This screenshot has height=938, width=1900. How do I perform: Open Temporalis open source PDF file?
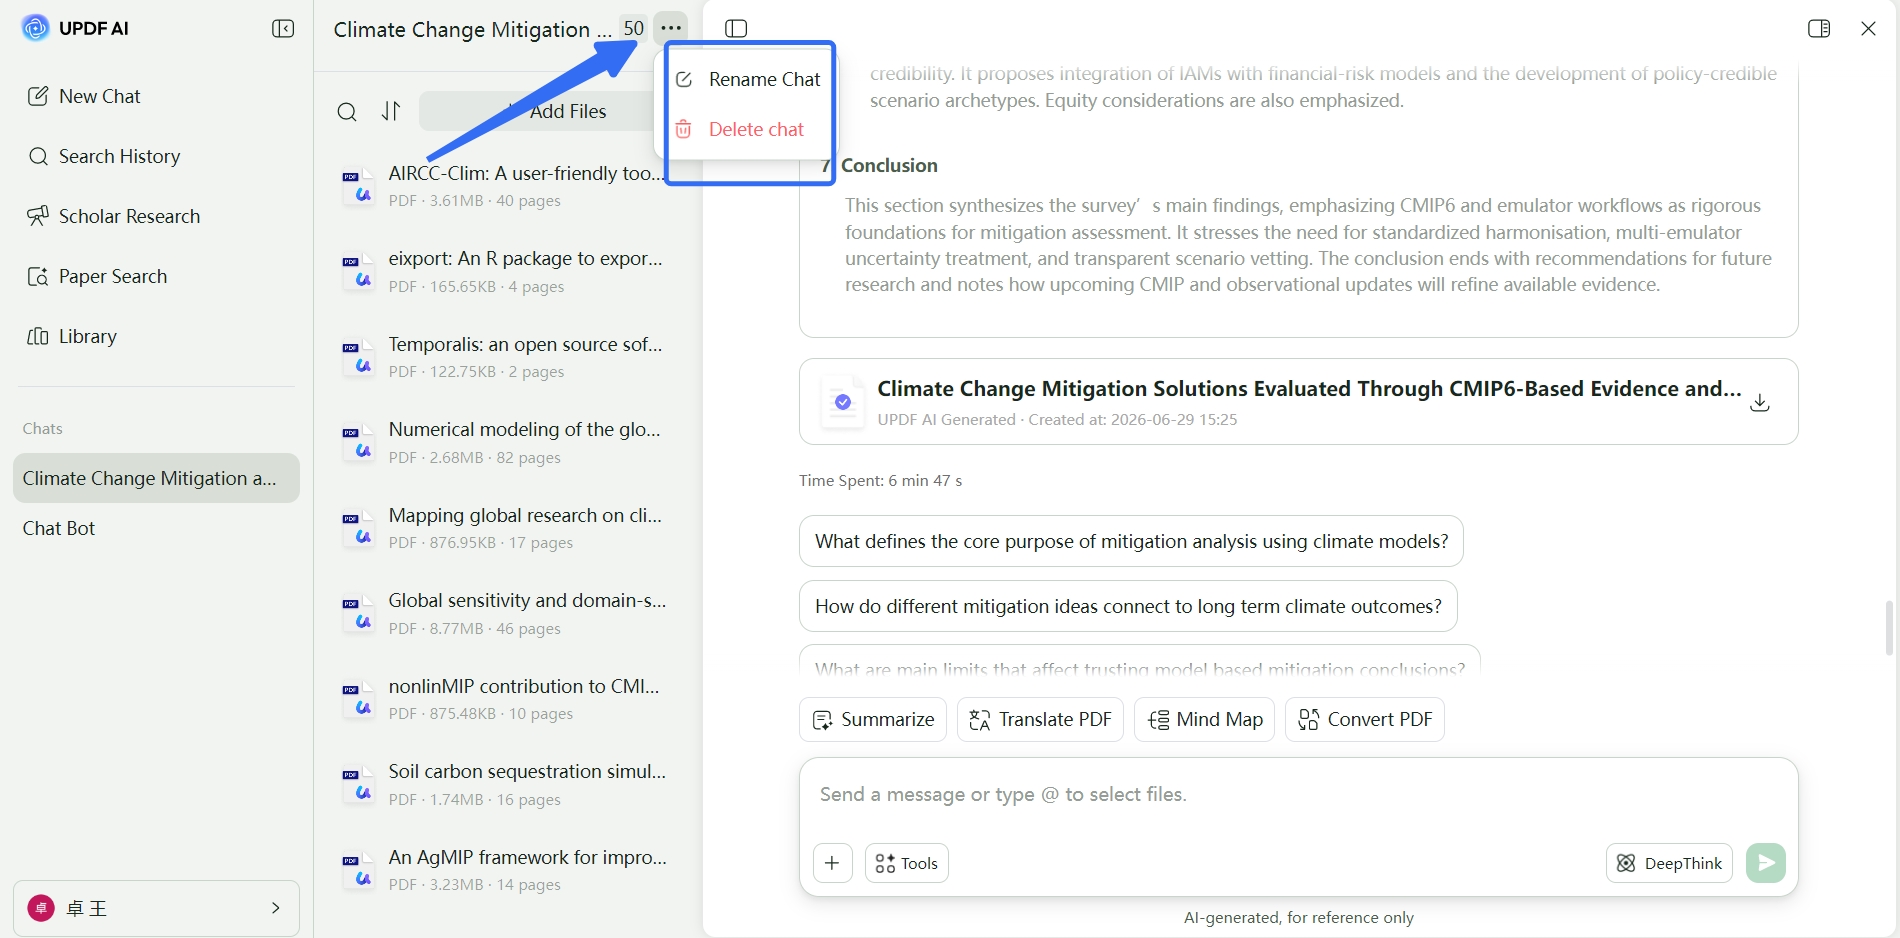click(x=505, y=357)
